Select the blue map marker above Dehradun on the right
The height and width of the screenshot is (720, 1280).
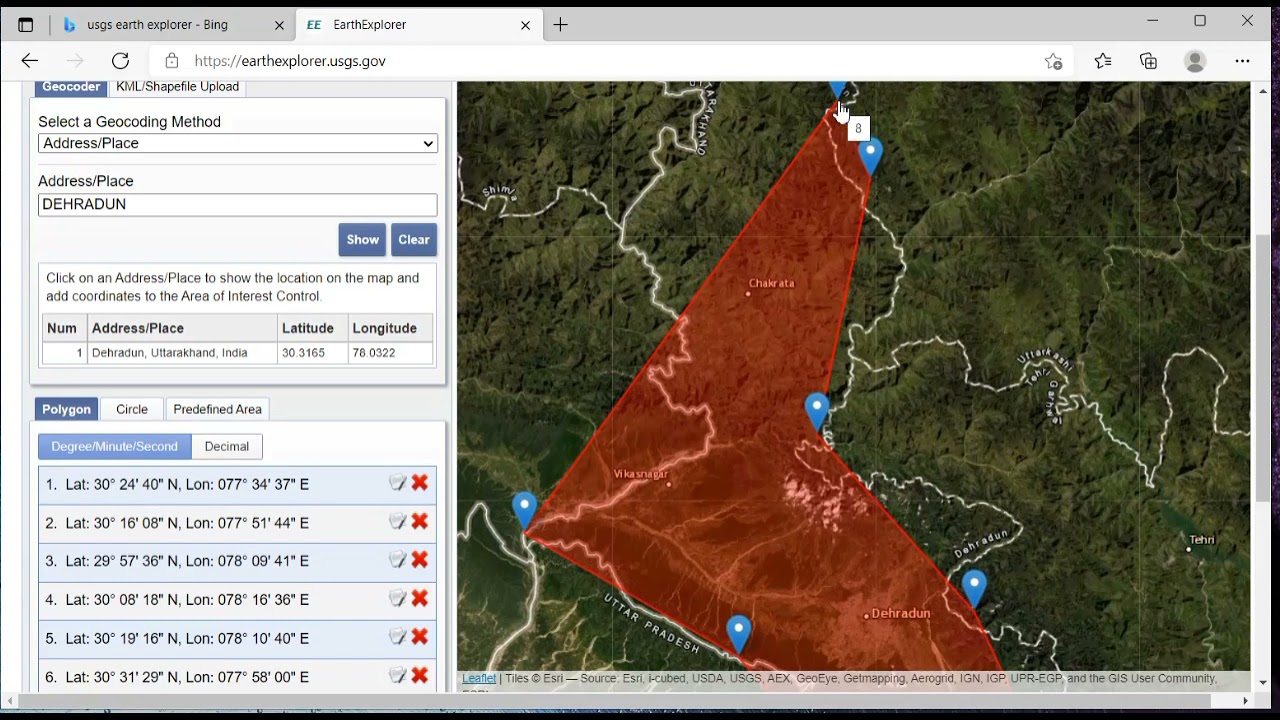[x=974, y=587]
